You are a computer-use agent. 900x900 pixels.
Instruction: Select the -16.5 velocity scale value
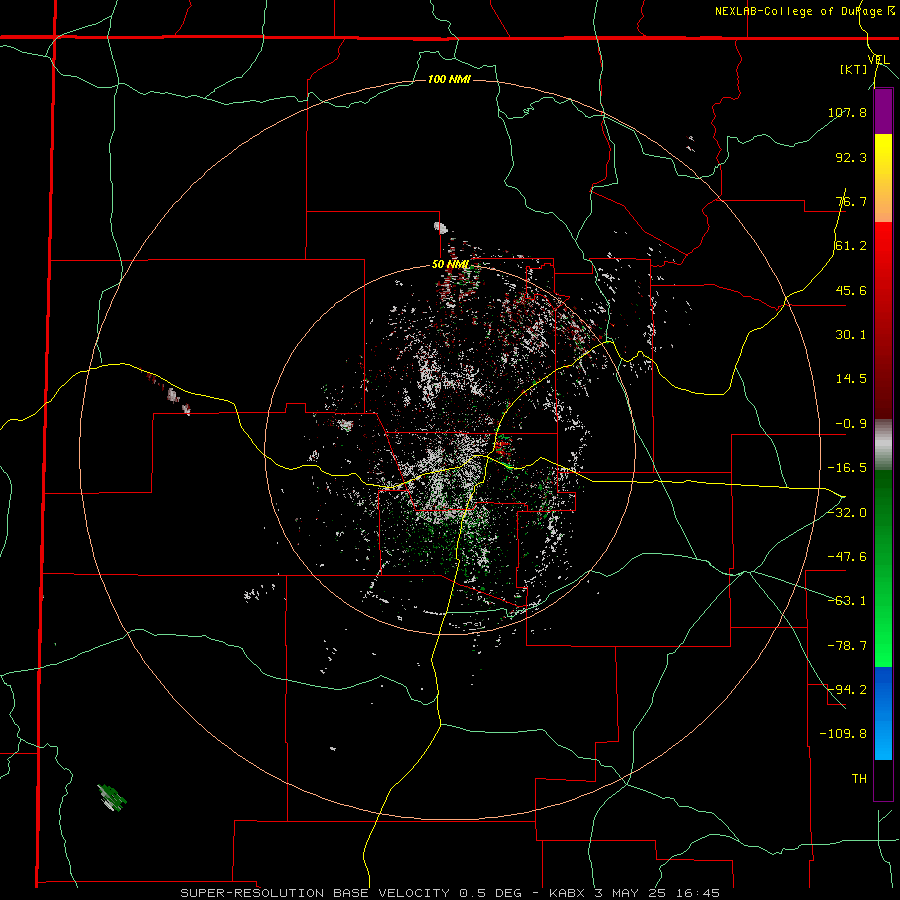(847, 468)
